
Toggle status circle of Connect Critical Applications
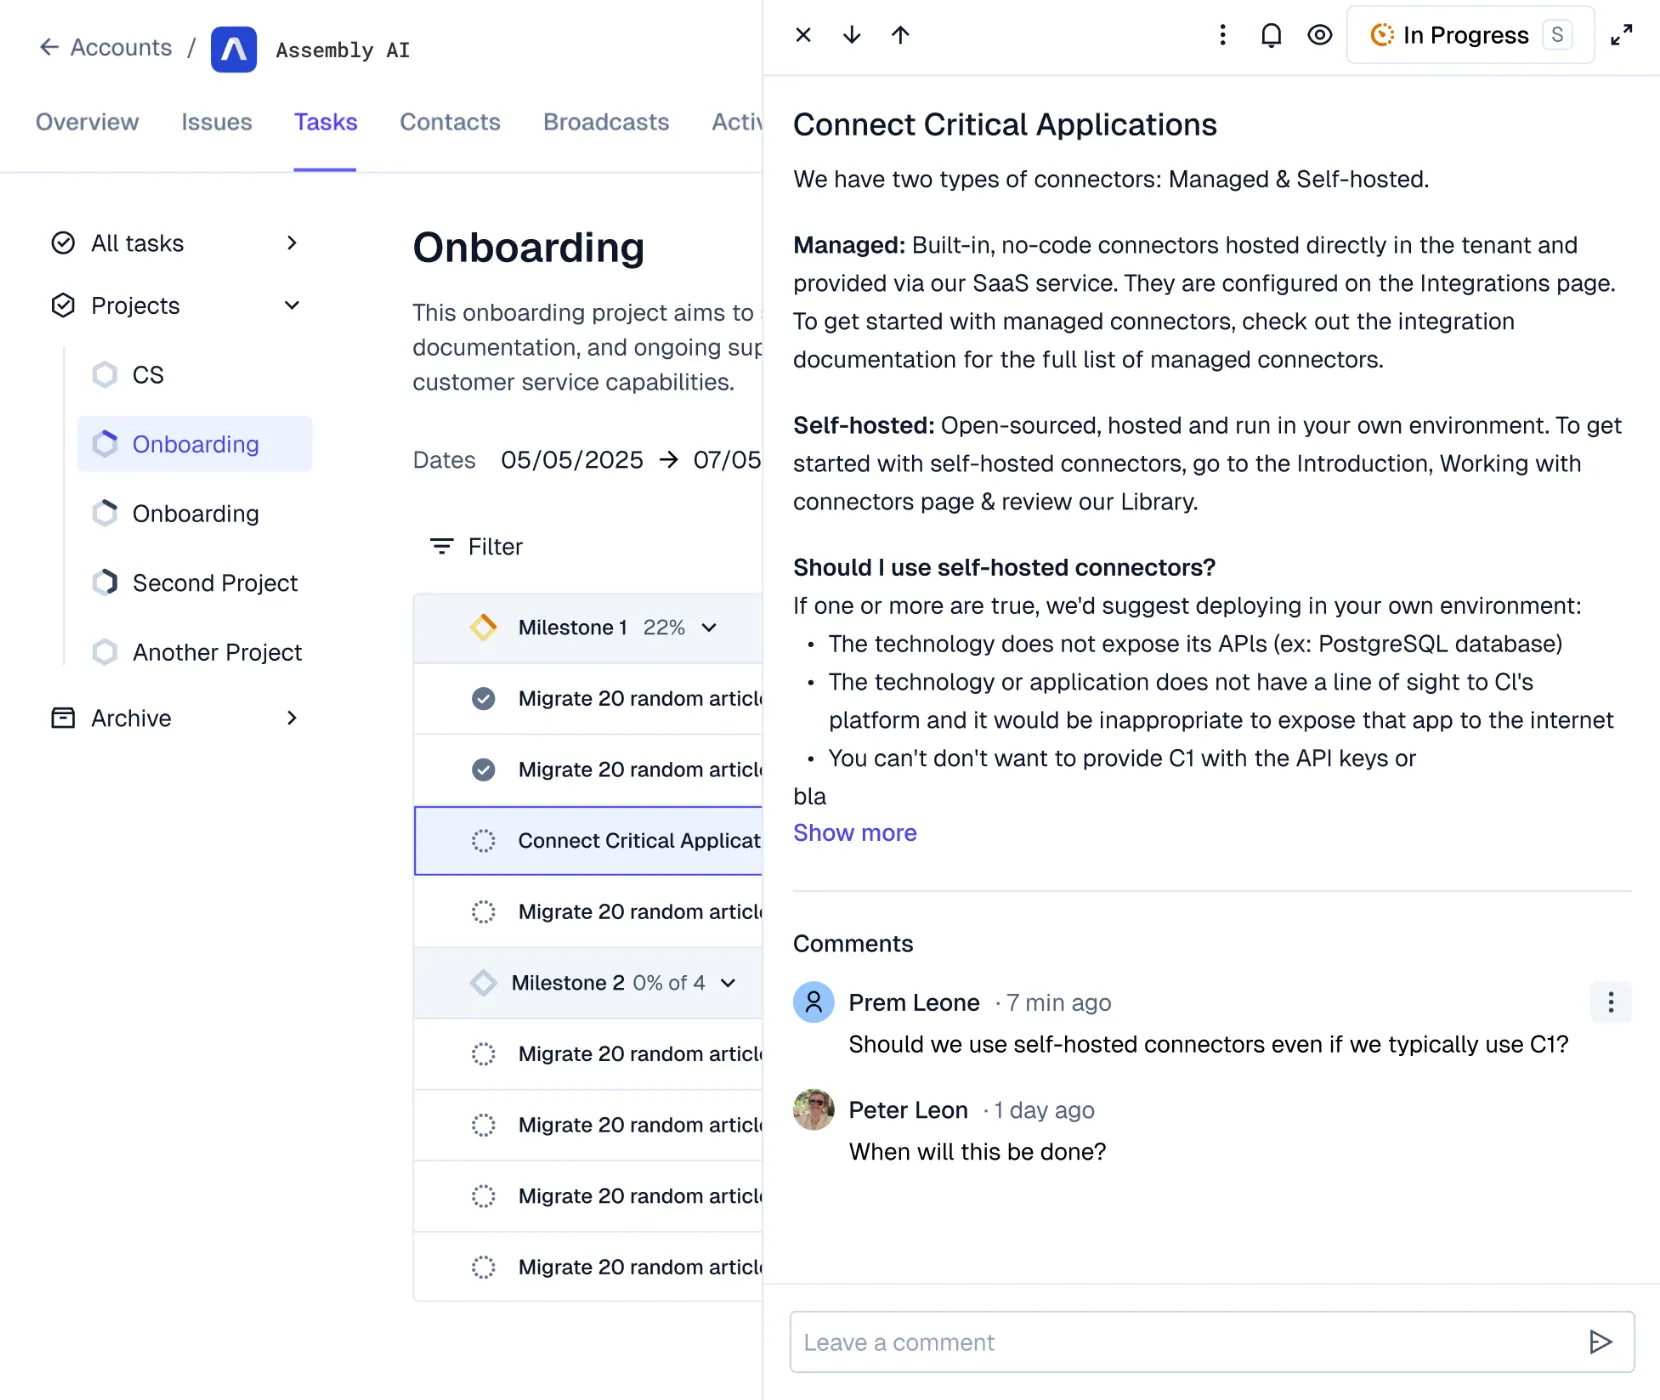(483, 841)
